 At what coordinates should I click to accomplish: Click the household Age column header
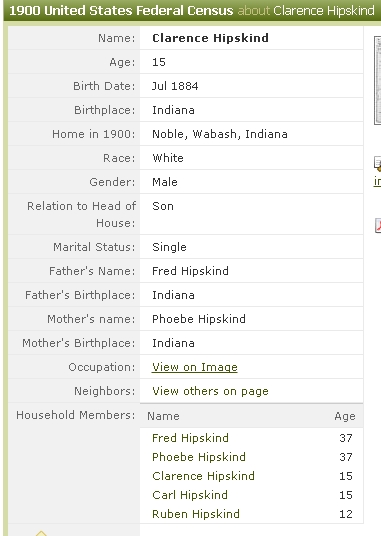click(345, 416)
